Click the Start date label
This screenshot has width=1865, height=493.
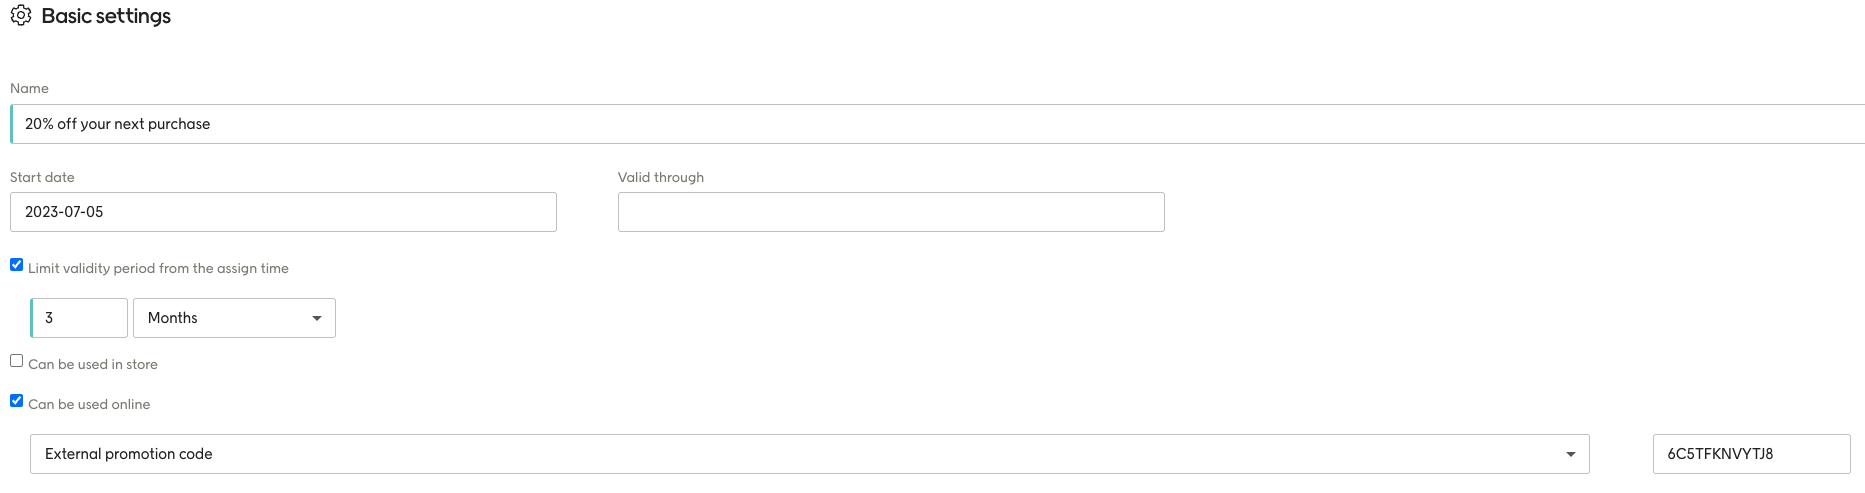42,177
